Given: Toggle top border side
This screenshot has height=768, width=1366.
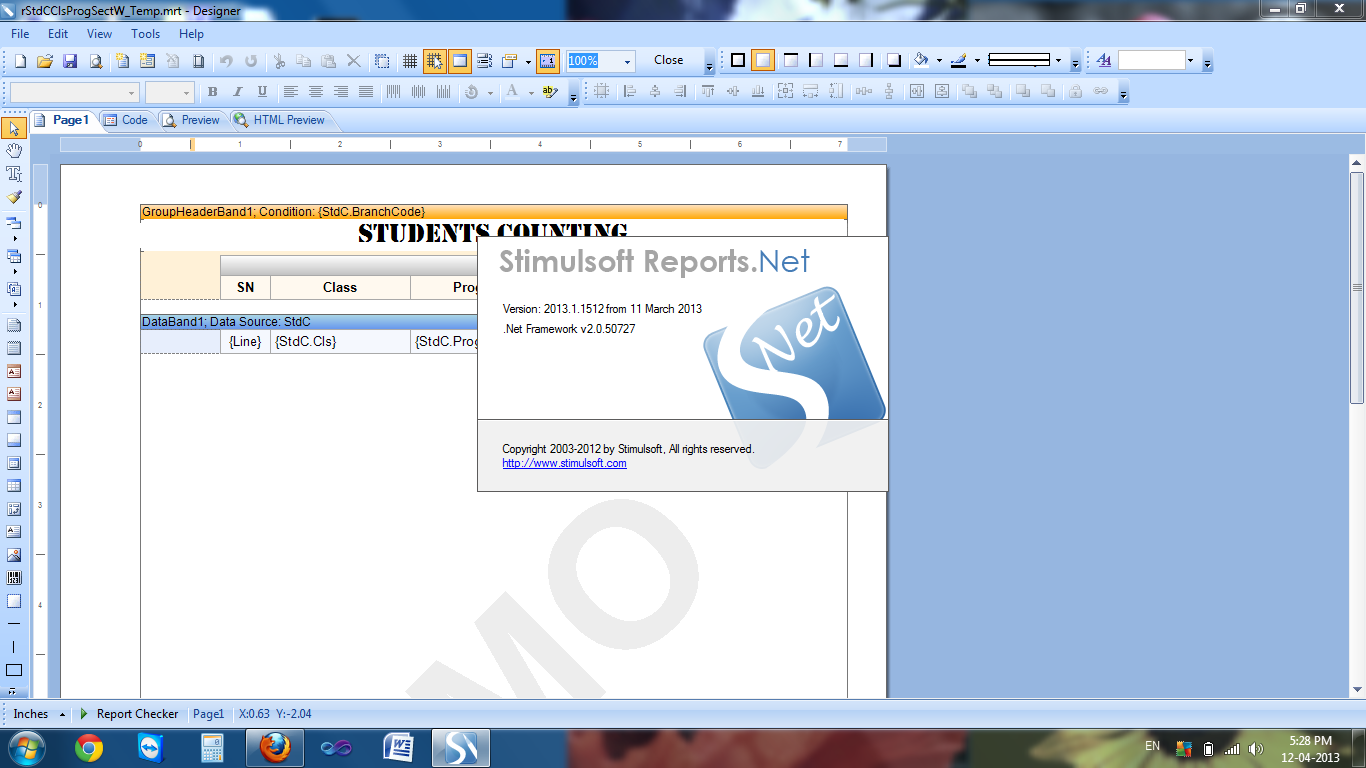Looking at the screenshot, I should pos(791,61).
